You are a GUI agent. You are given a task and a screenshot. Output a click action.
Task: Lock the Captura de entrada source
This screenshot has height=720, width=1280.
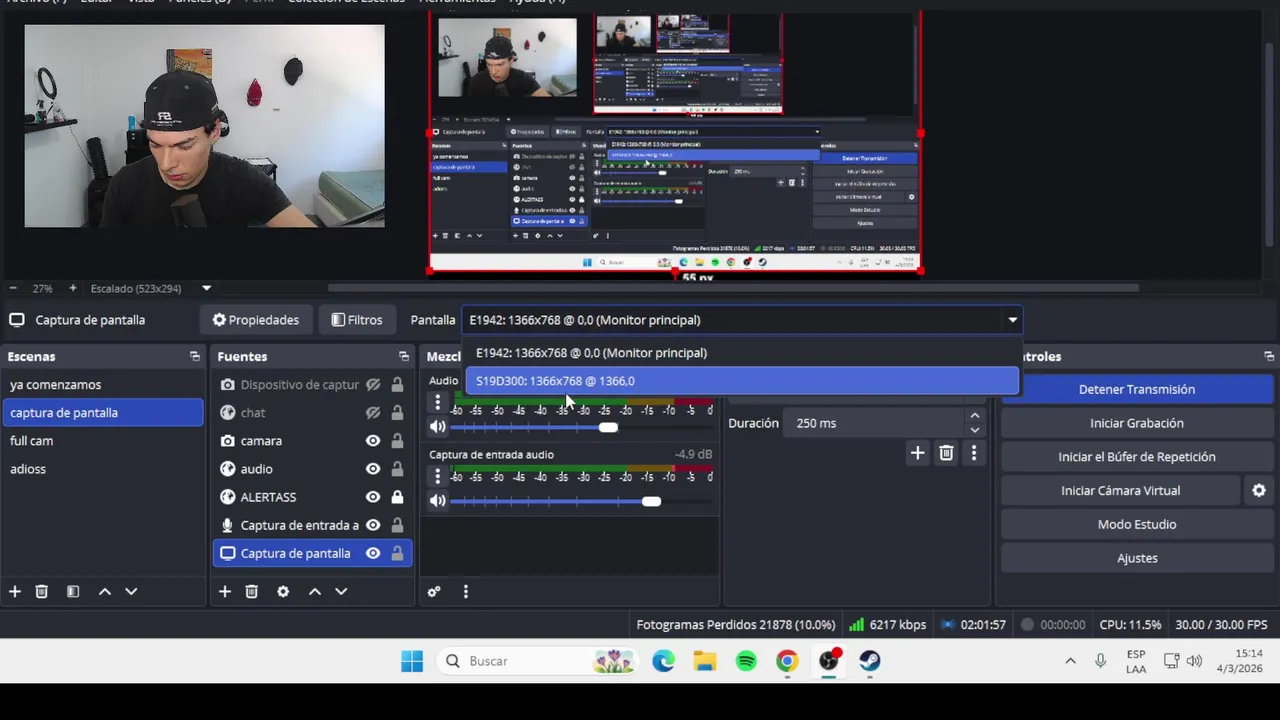pos(397,525)
